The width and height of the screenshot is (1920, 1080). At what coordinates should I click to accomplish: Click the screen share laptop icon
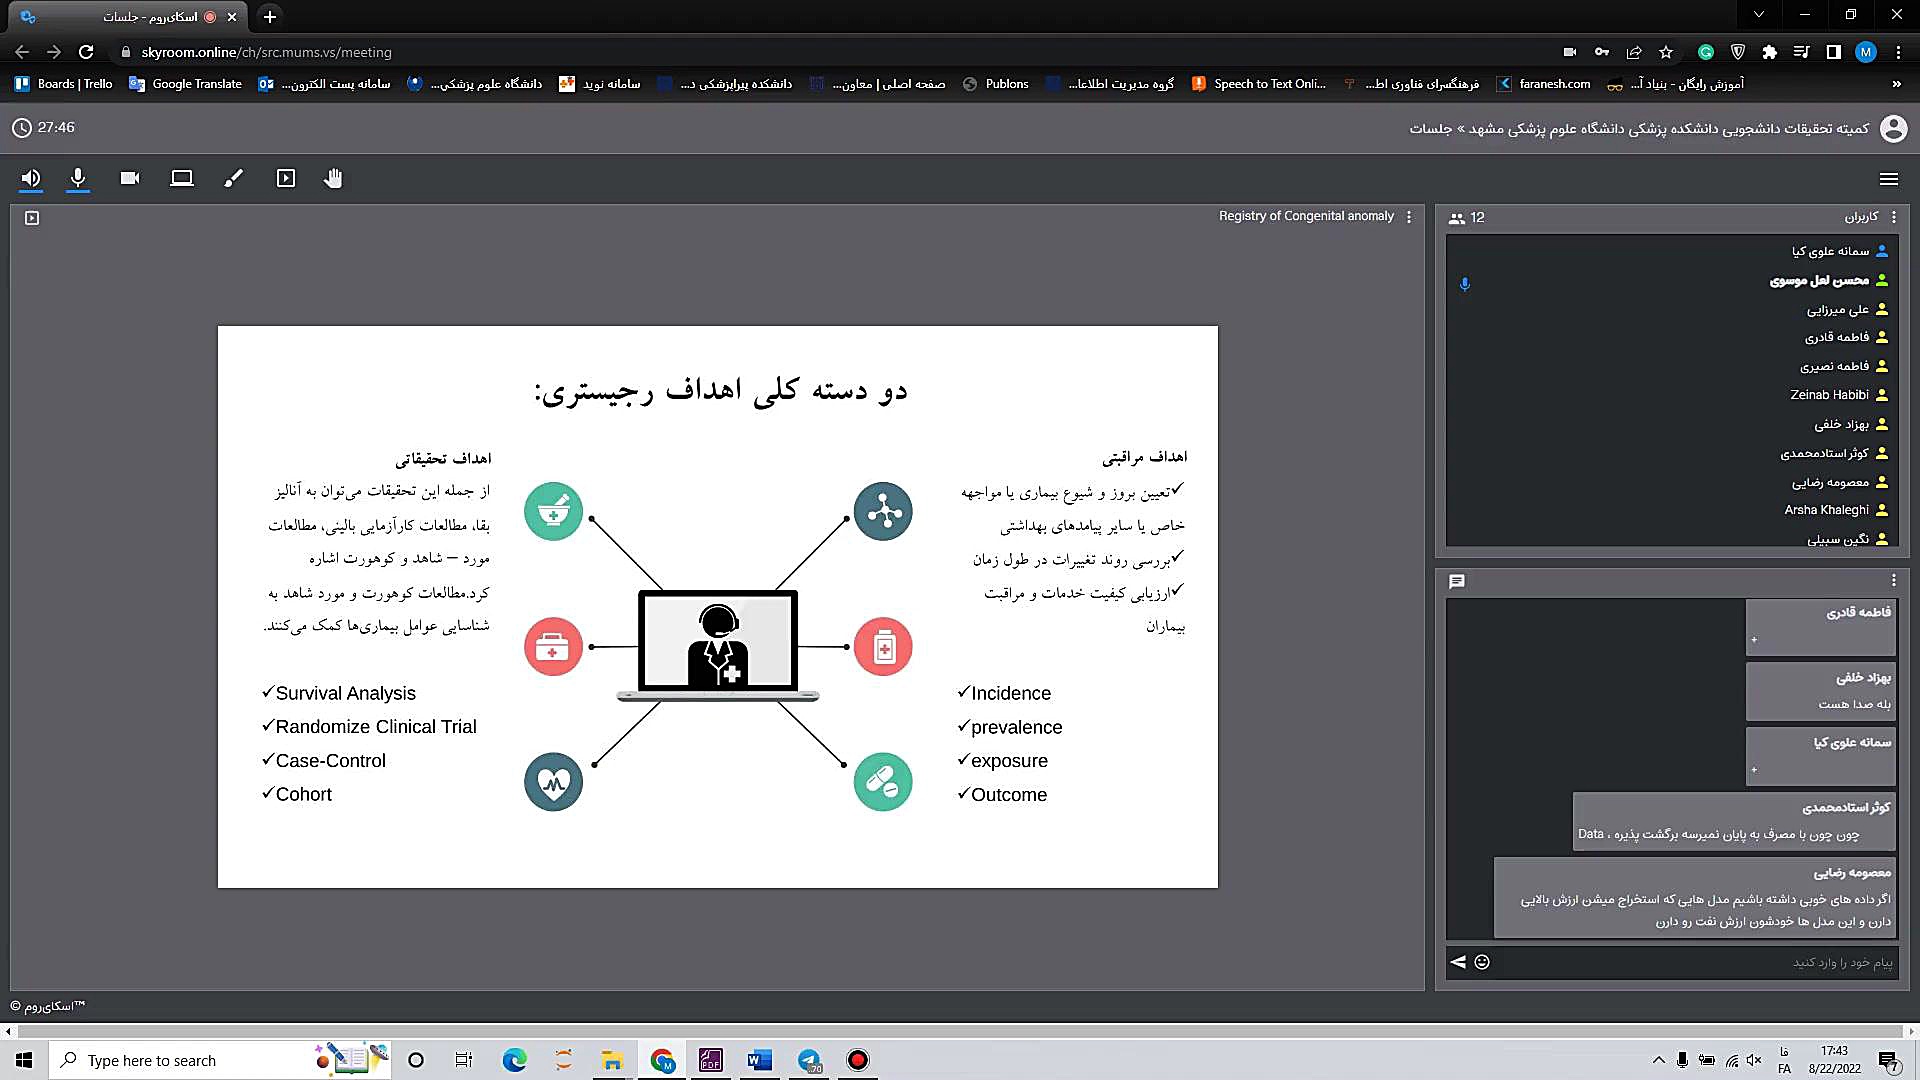coord(182,178)
